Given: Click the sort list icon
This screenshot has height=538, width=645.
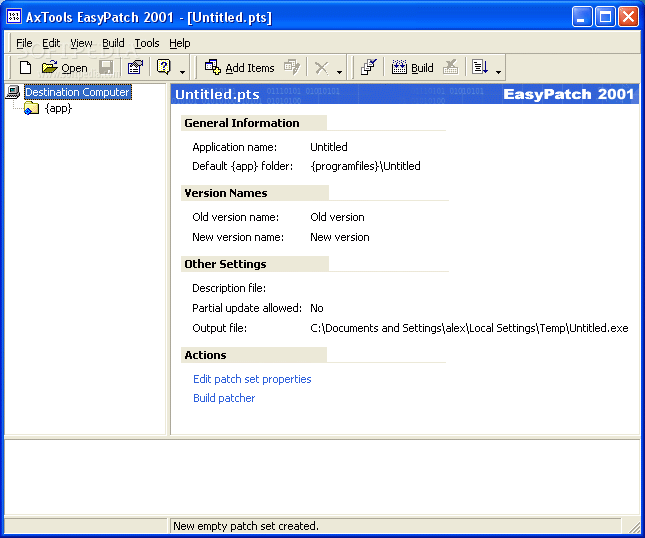Looking at the screenshot, I should [480, 67].
